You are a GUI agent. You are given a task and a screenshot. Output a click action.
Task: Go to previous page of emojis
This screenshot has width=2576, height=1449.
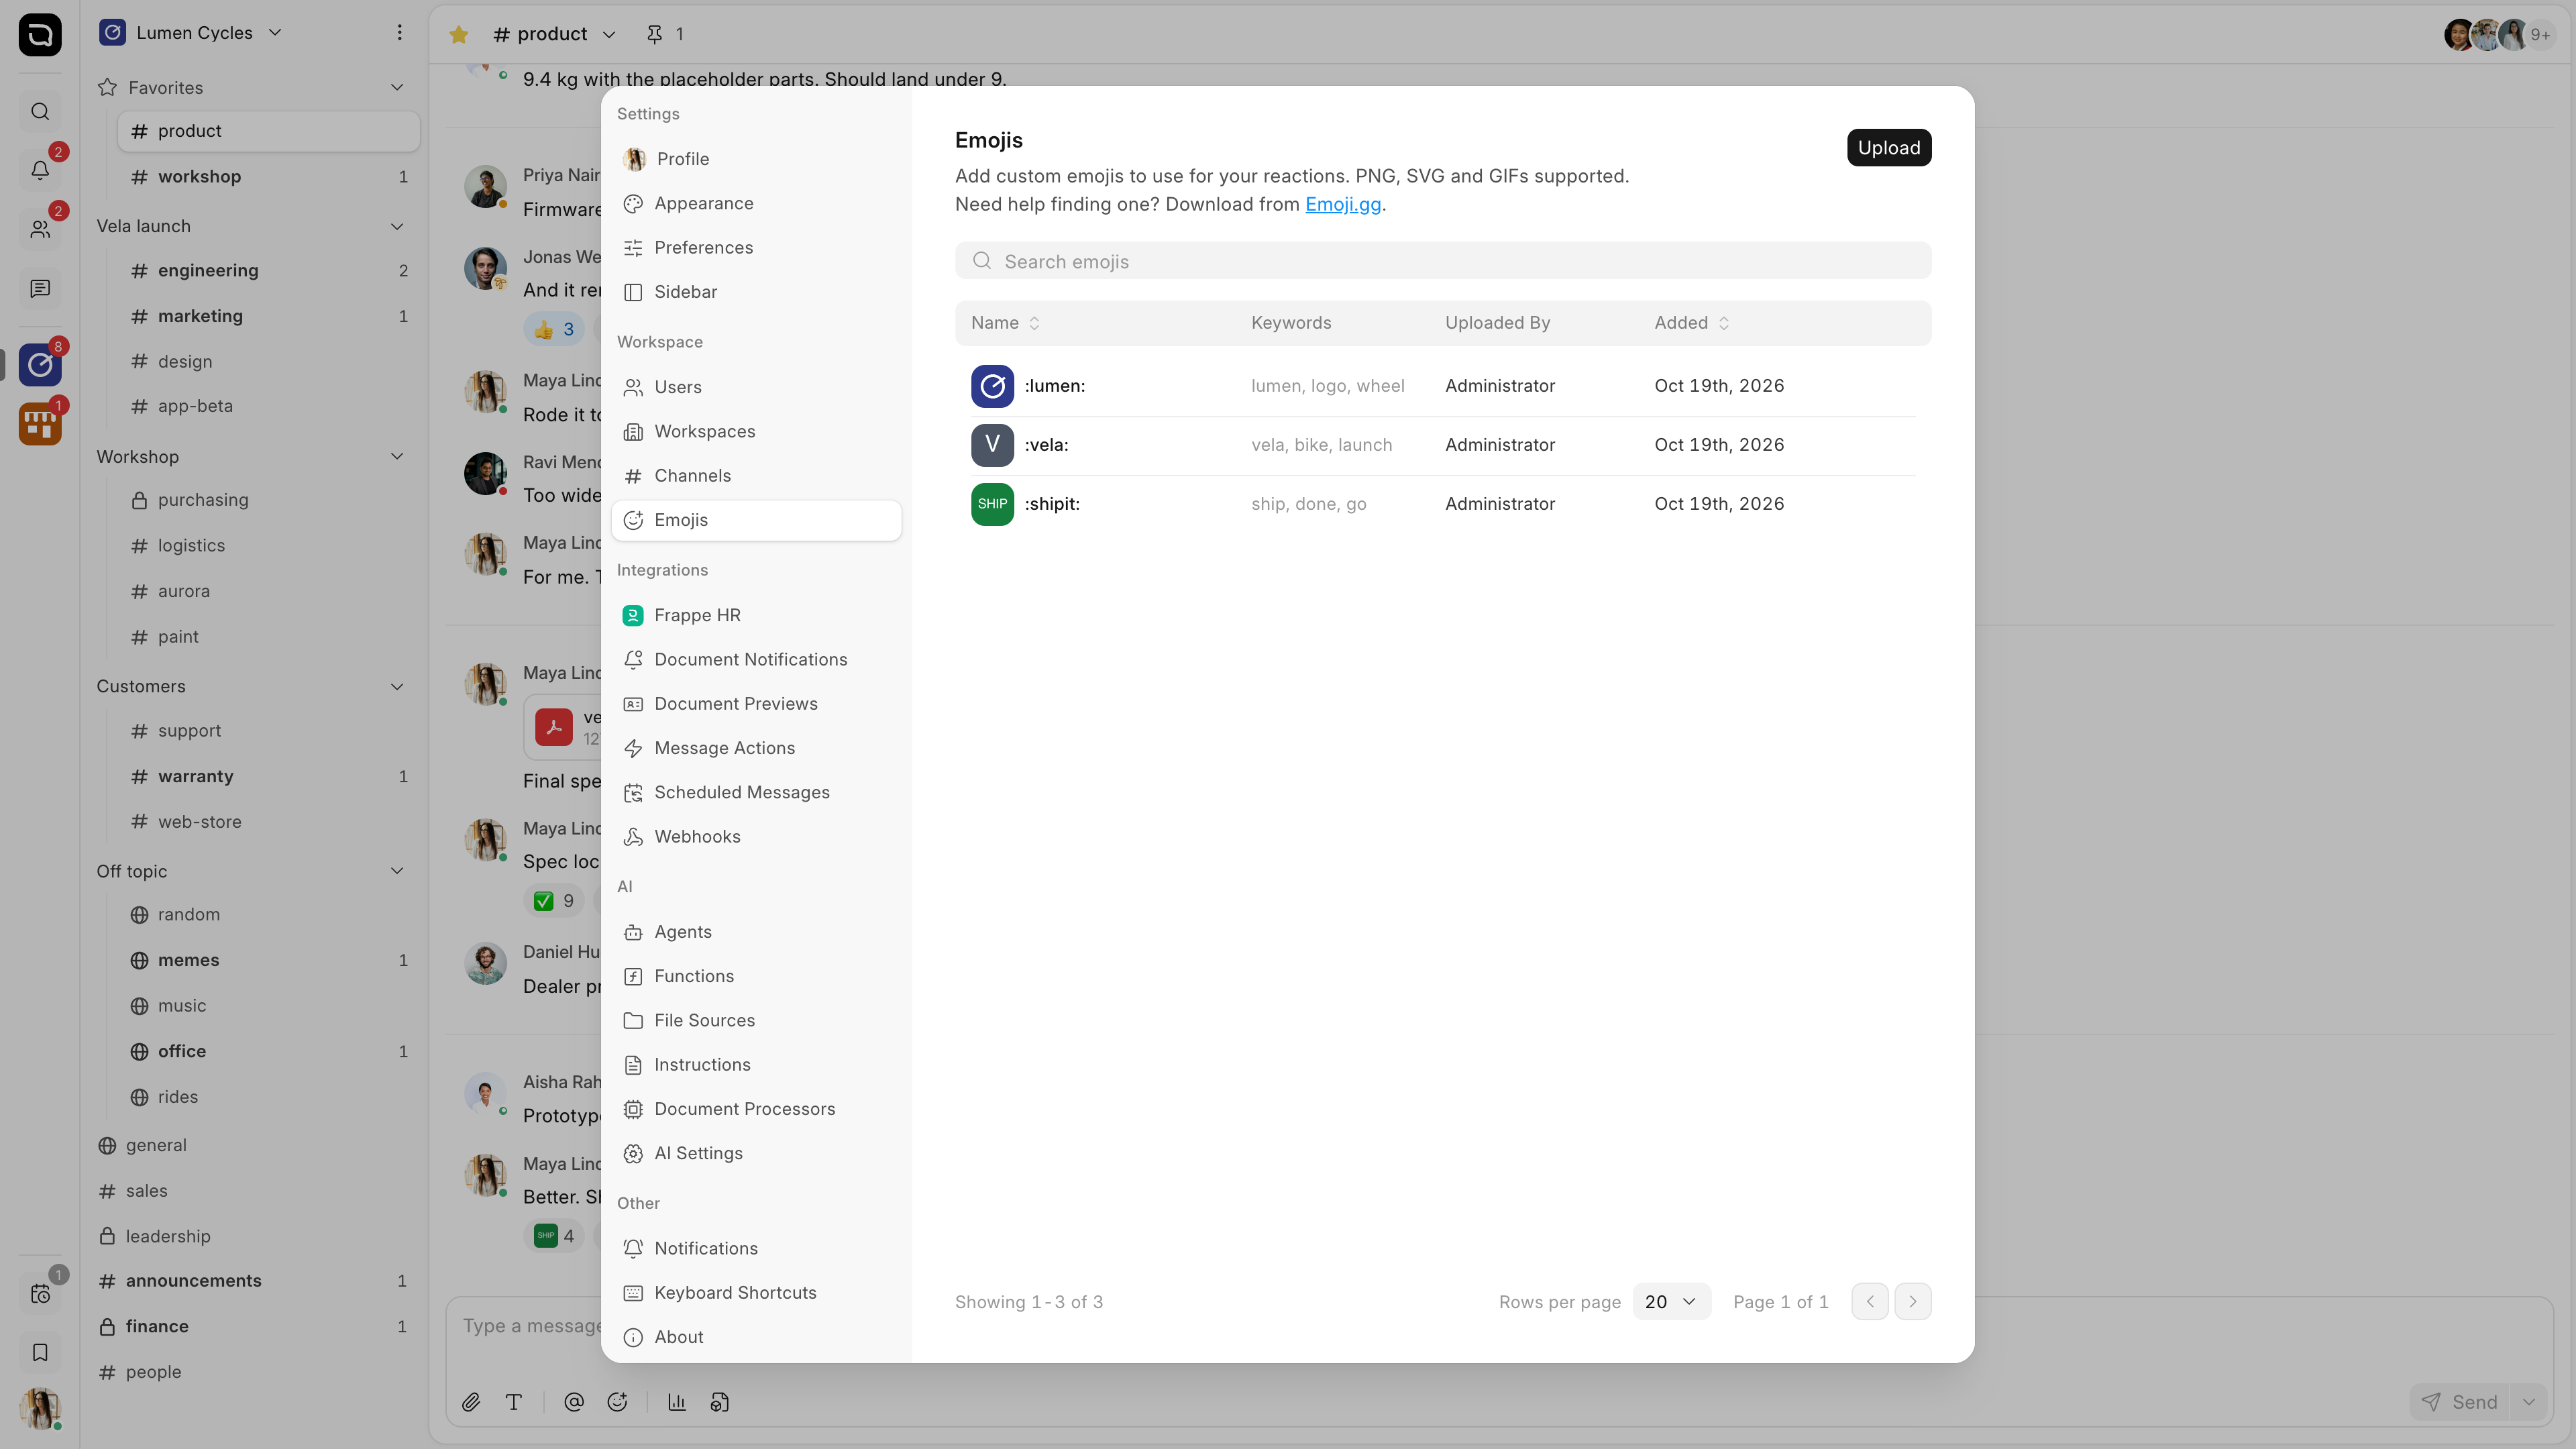pos(1870,1301)
